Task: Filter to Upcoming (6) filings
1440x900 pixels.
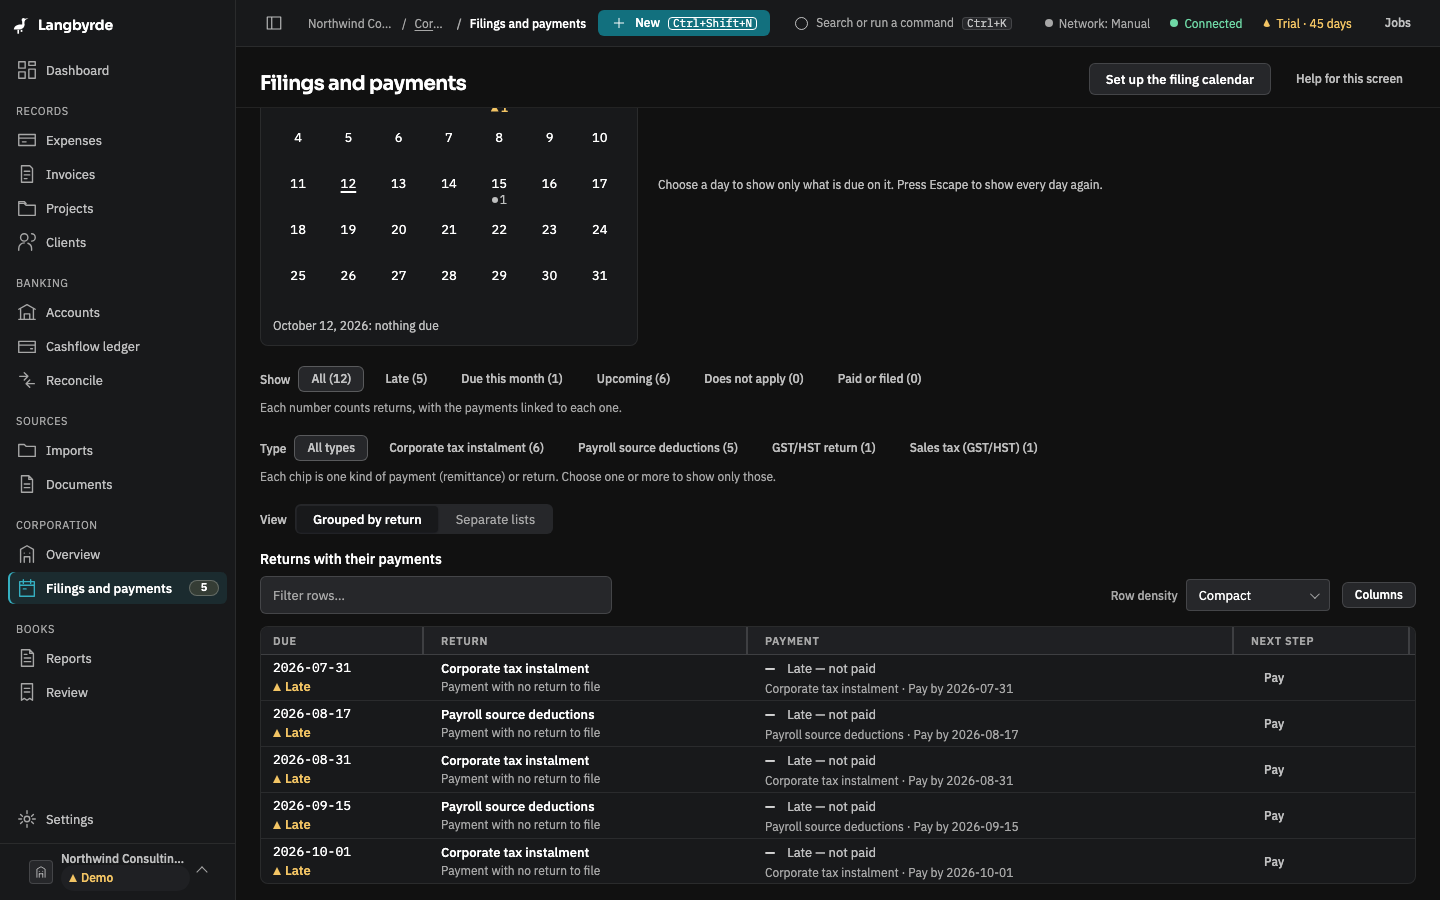Action: click(x=633, y=379)
